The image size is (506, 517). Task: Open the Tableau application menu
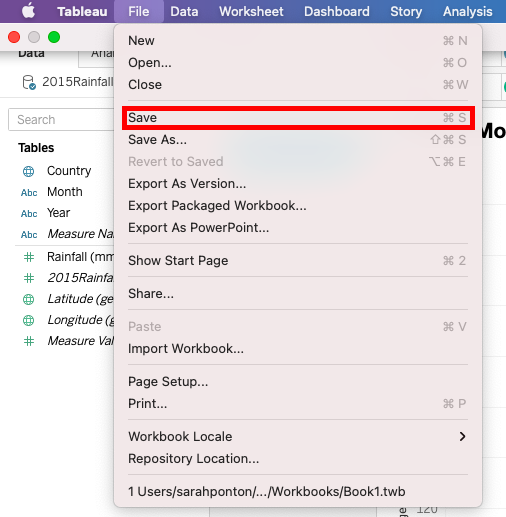(x=82, y=11)
